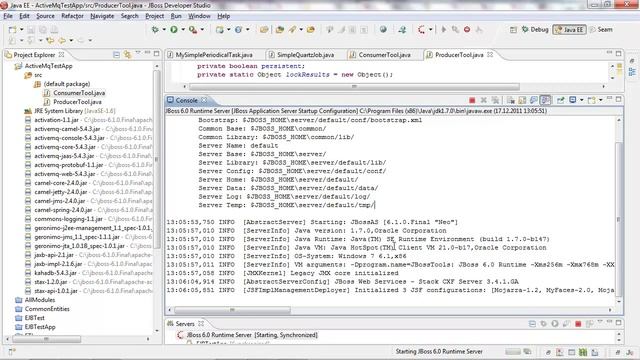The image size is (640, 360).
Task: Terminate process with Console red stop button
Action: click(x=472, y=100)
